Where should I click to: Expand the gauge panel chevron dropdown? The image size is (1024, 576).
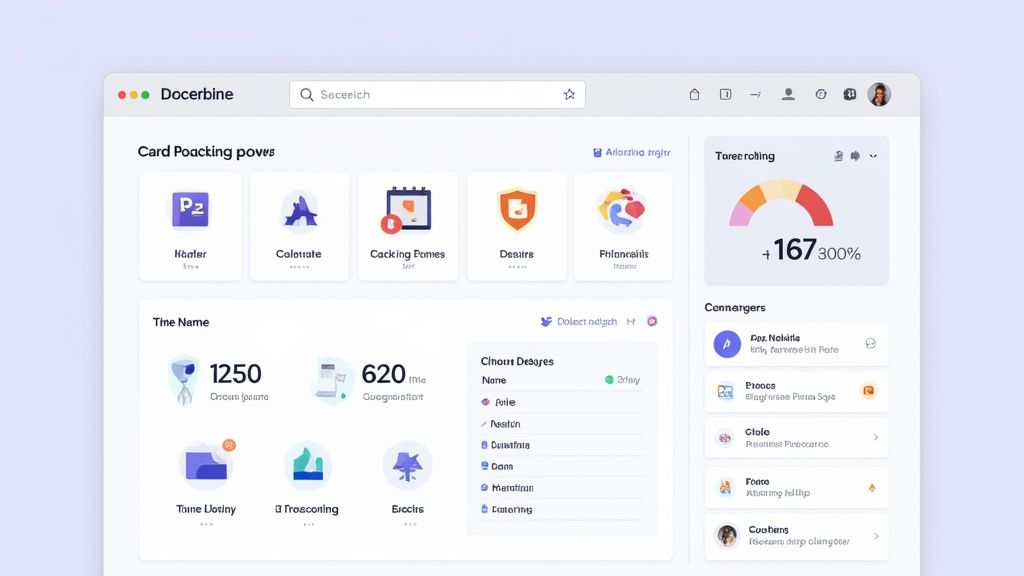click(x=873, y=156)
